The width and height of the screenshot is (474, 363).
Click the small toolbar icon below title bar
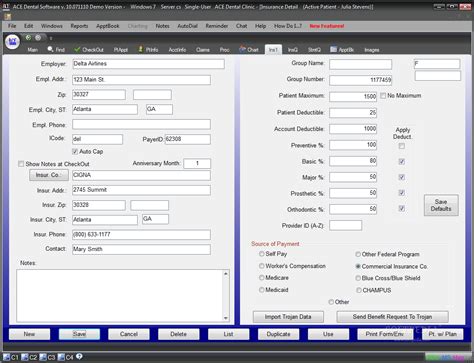7,16
